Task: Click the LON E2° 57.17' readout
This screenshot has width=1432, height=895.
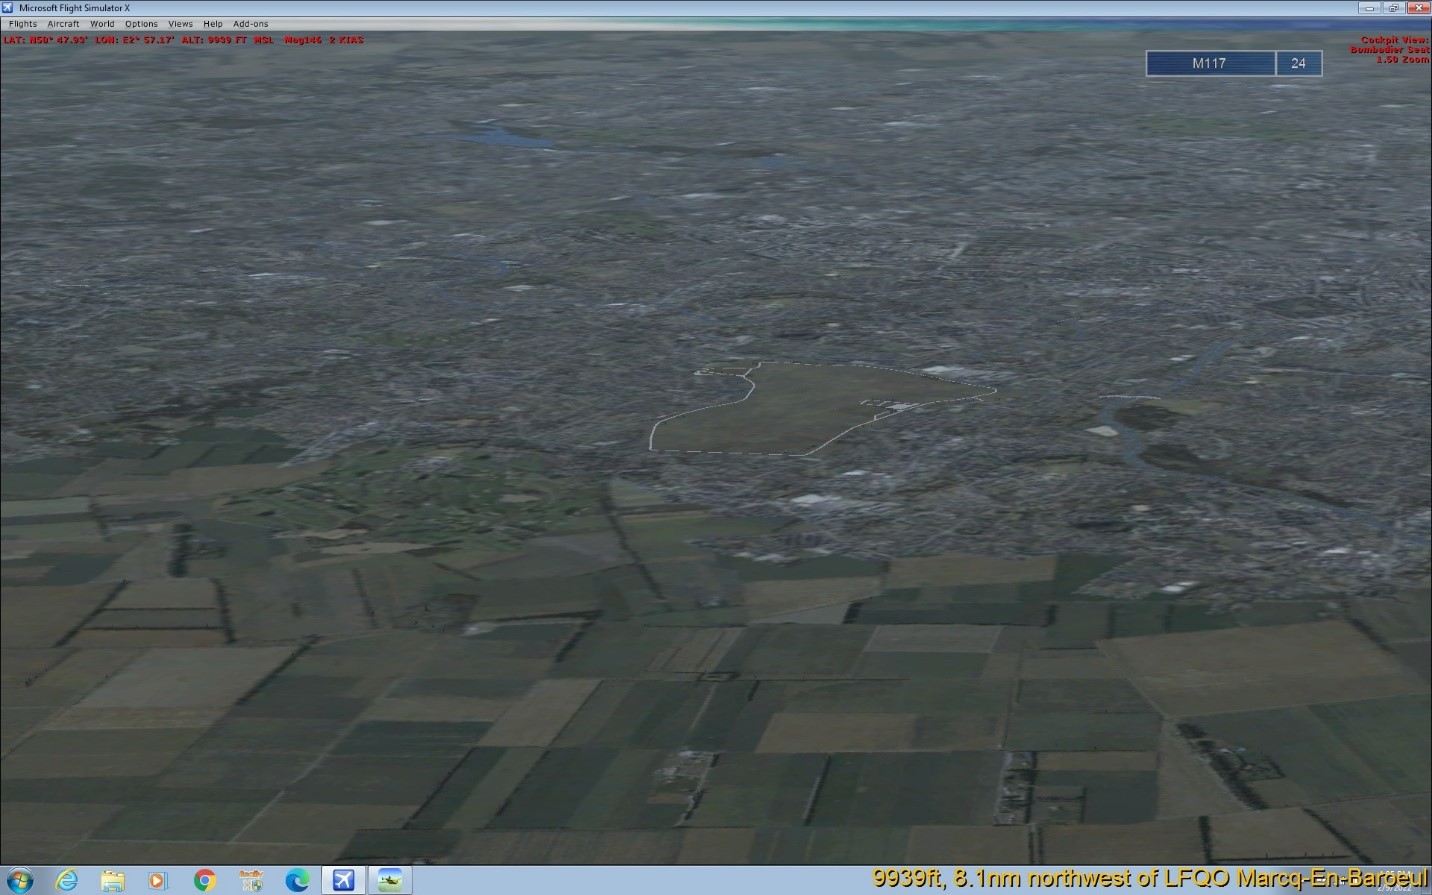Action: [135, 40]
